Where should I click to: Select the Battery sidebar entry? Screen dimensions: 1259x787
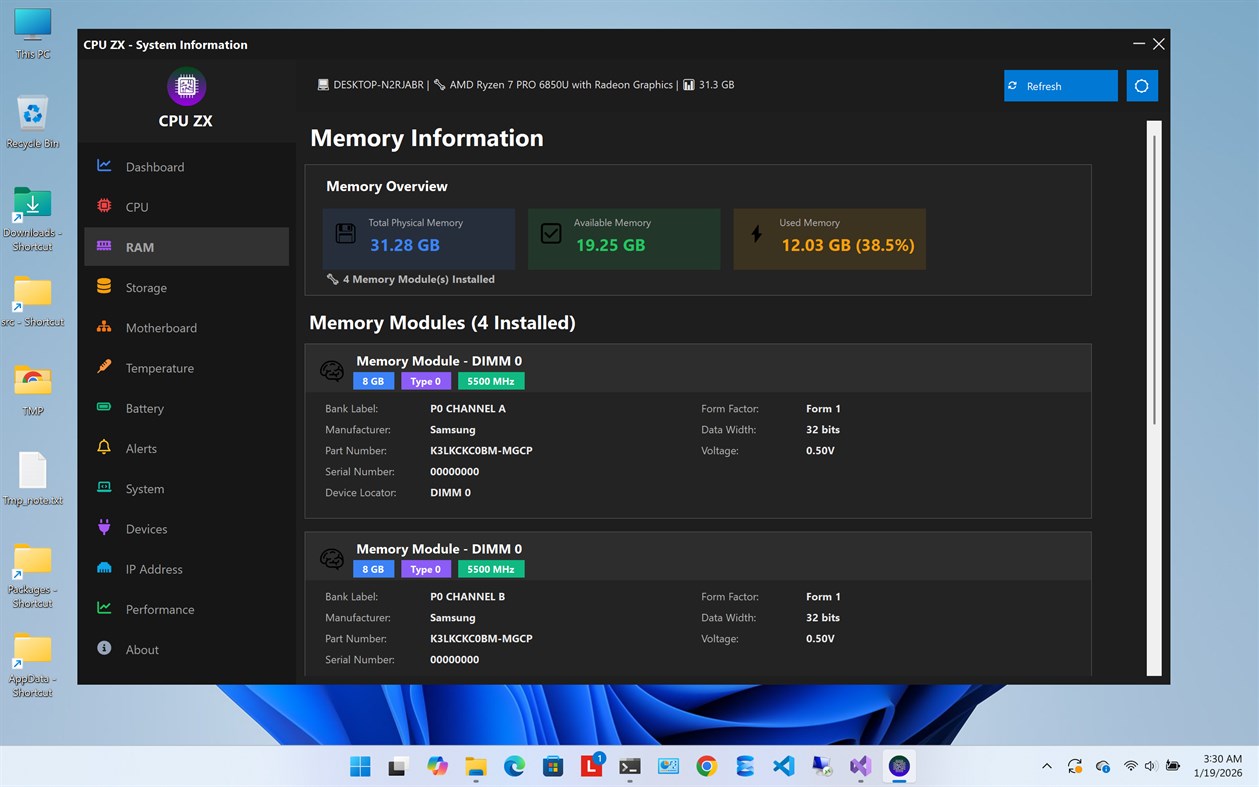click(186, 408)
